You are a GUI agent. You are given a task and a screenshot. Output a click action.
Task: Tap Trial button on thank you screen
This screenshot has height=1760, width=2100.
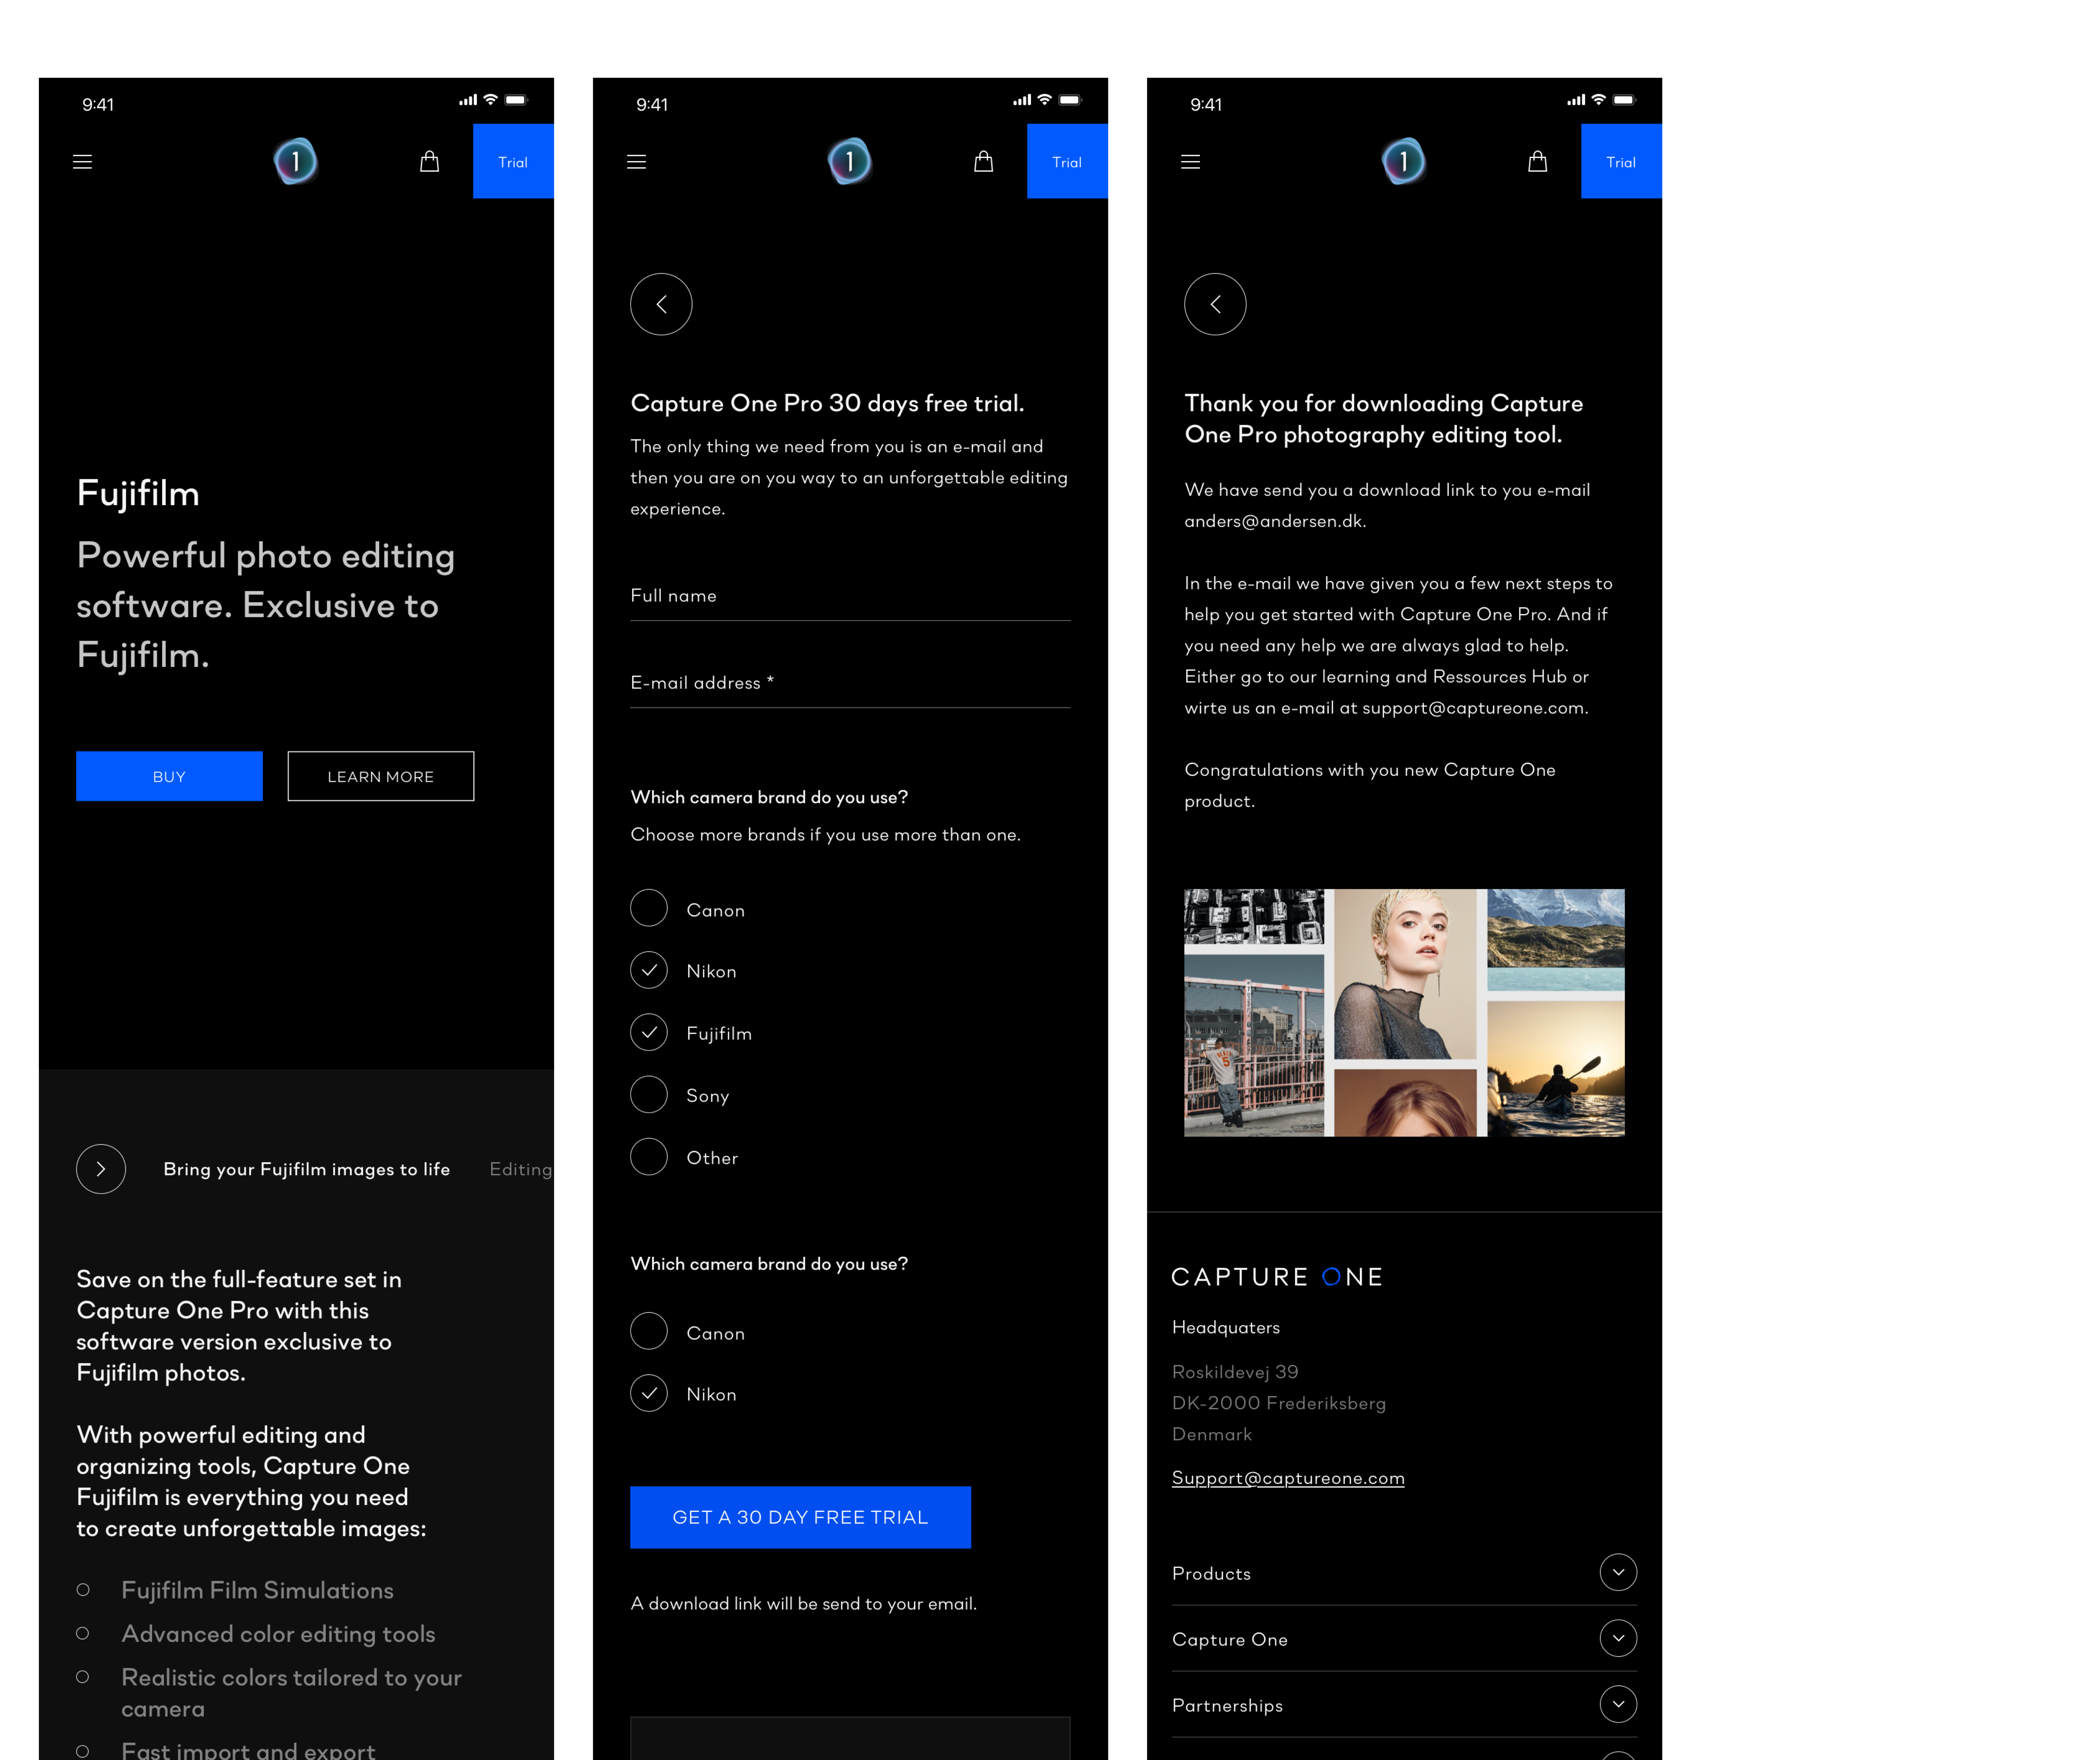click(x=1621, y=161)
